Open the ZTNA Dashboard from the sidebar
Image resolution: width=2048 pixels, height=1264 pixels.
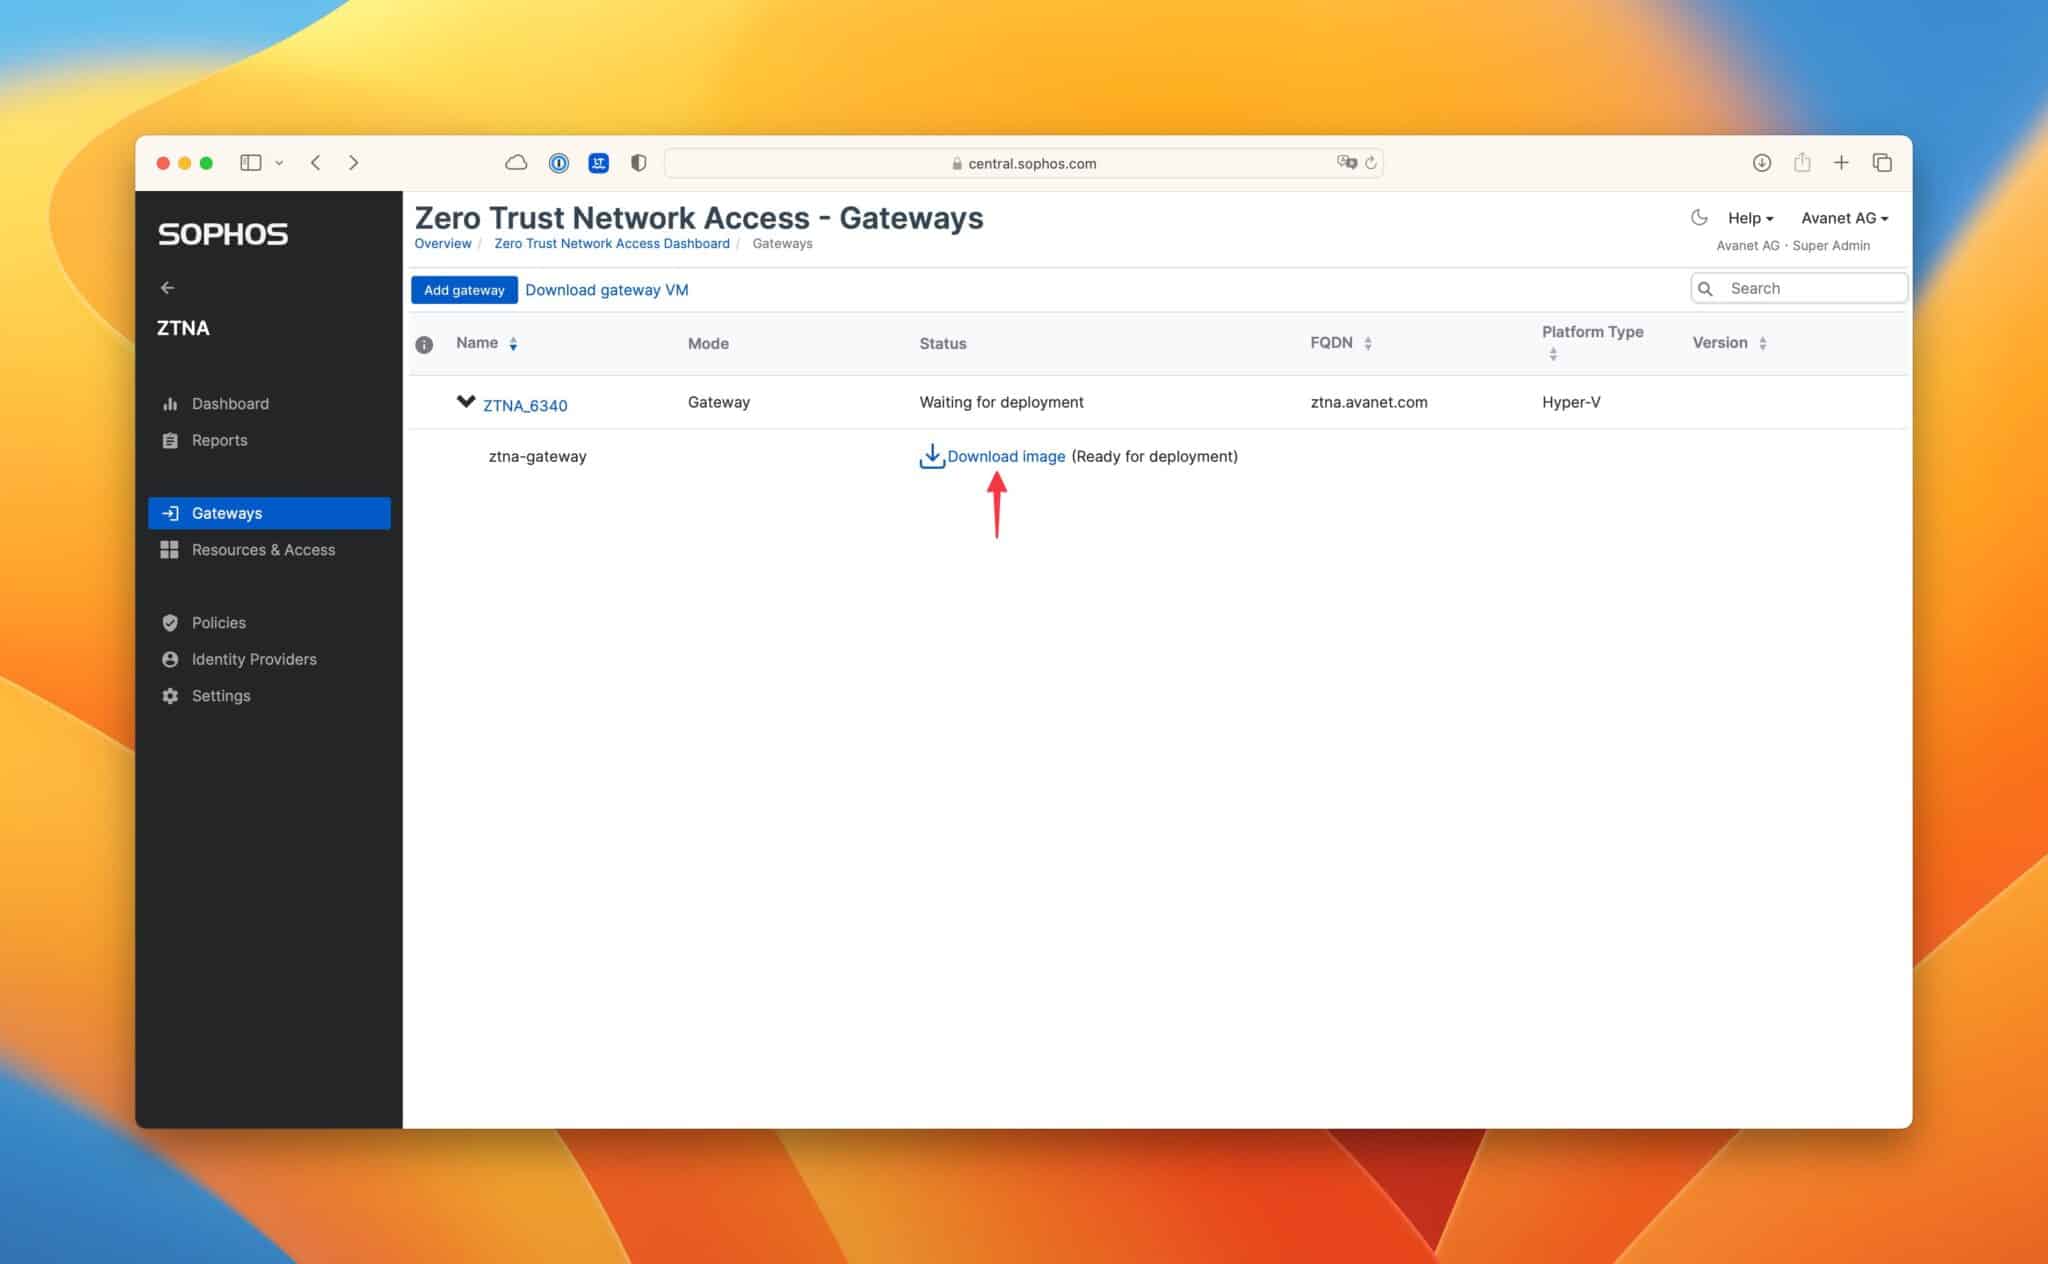(230, 403)
